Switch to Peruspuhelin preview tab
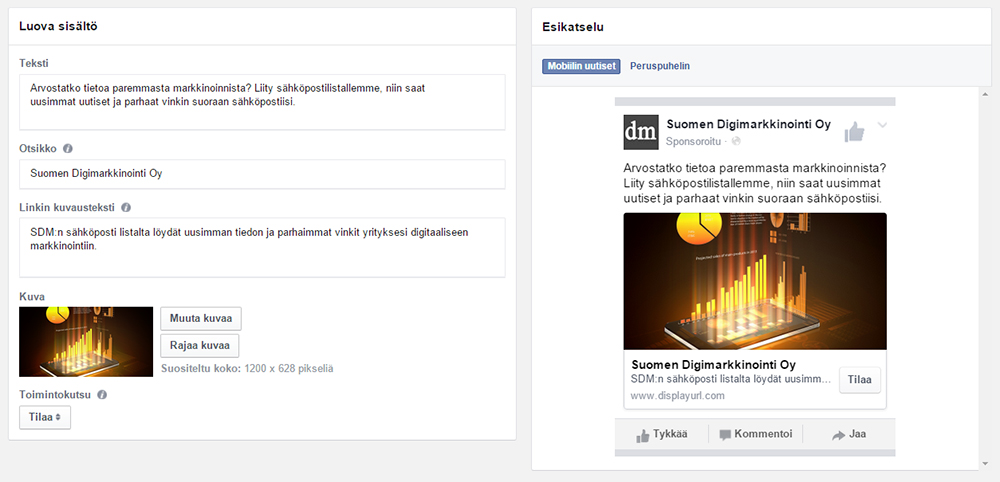Screen dimensions: 1000x482 (x=659, y=66)
